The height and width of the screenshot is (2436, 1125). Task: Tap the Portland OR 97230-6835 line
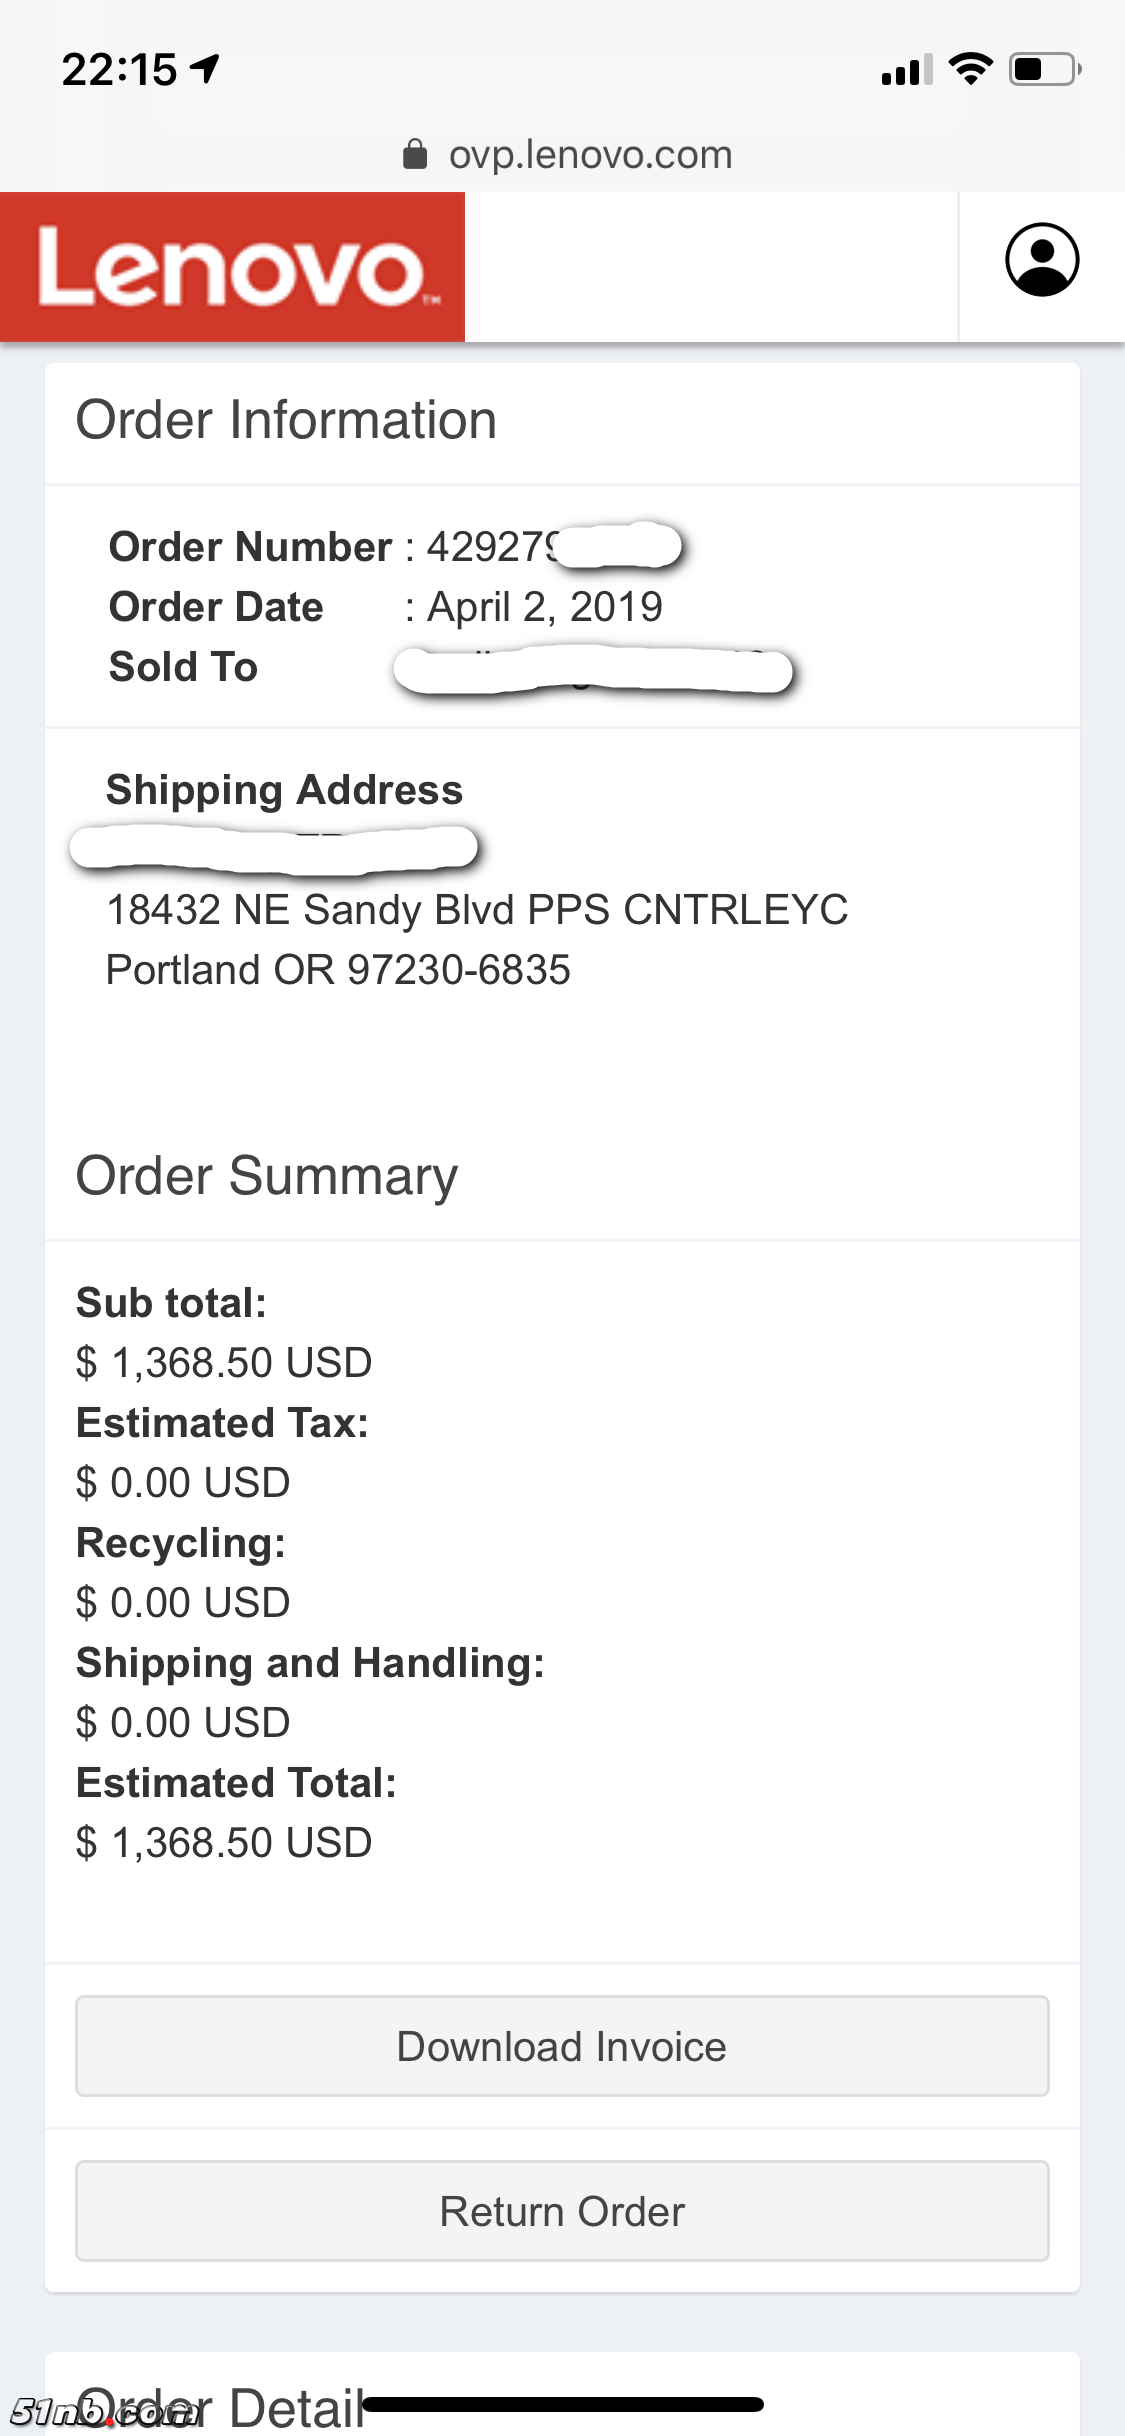[x=338, y=970]
